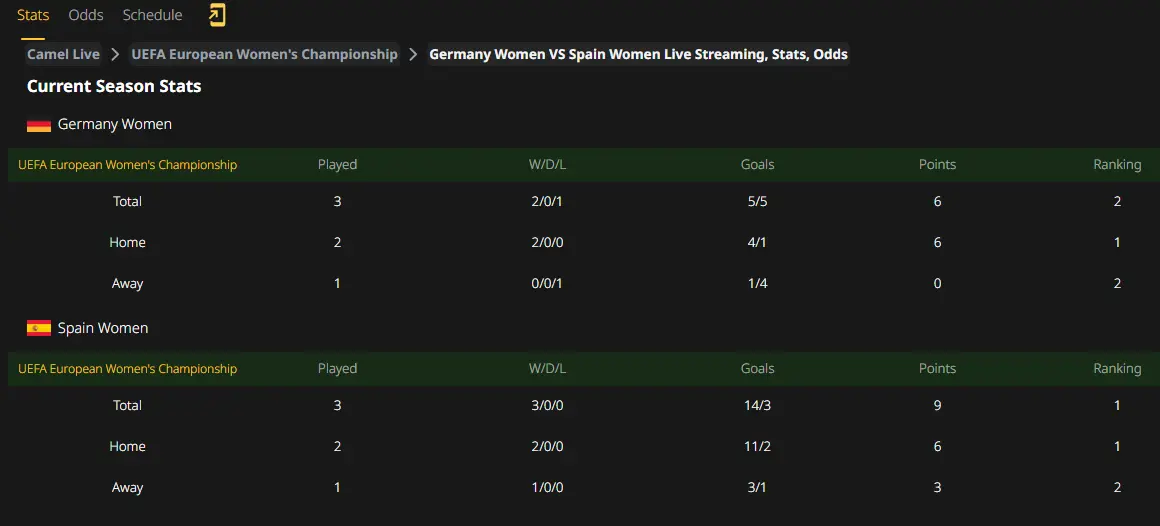The image size is (1160, 526).
Task: Click Germany Women VS Spain Women breadcrumb
Action: click(x=638, y=54)
